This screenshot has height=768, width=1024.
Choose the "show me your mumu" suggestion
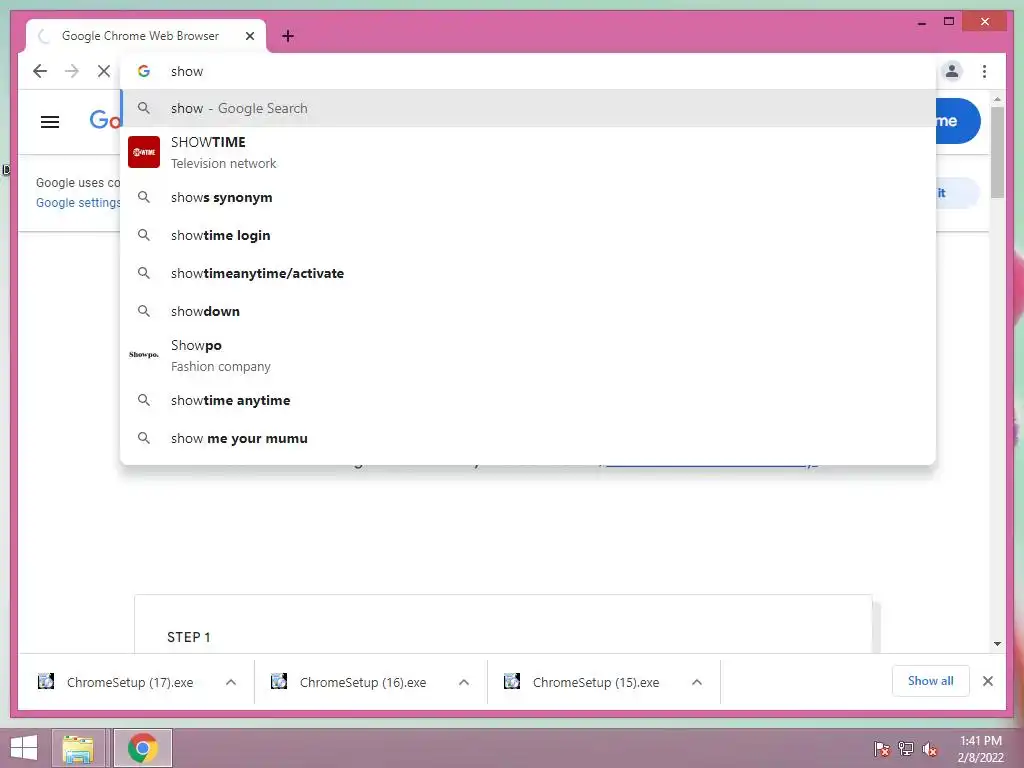pos(528,438)
